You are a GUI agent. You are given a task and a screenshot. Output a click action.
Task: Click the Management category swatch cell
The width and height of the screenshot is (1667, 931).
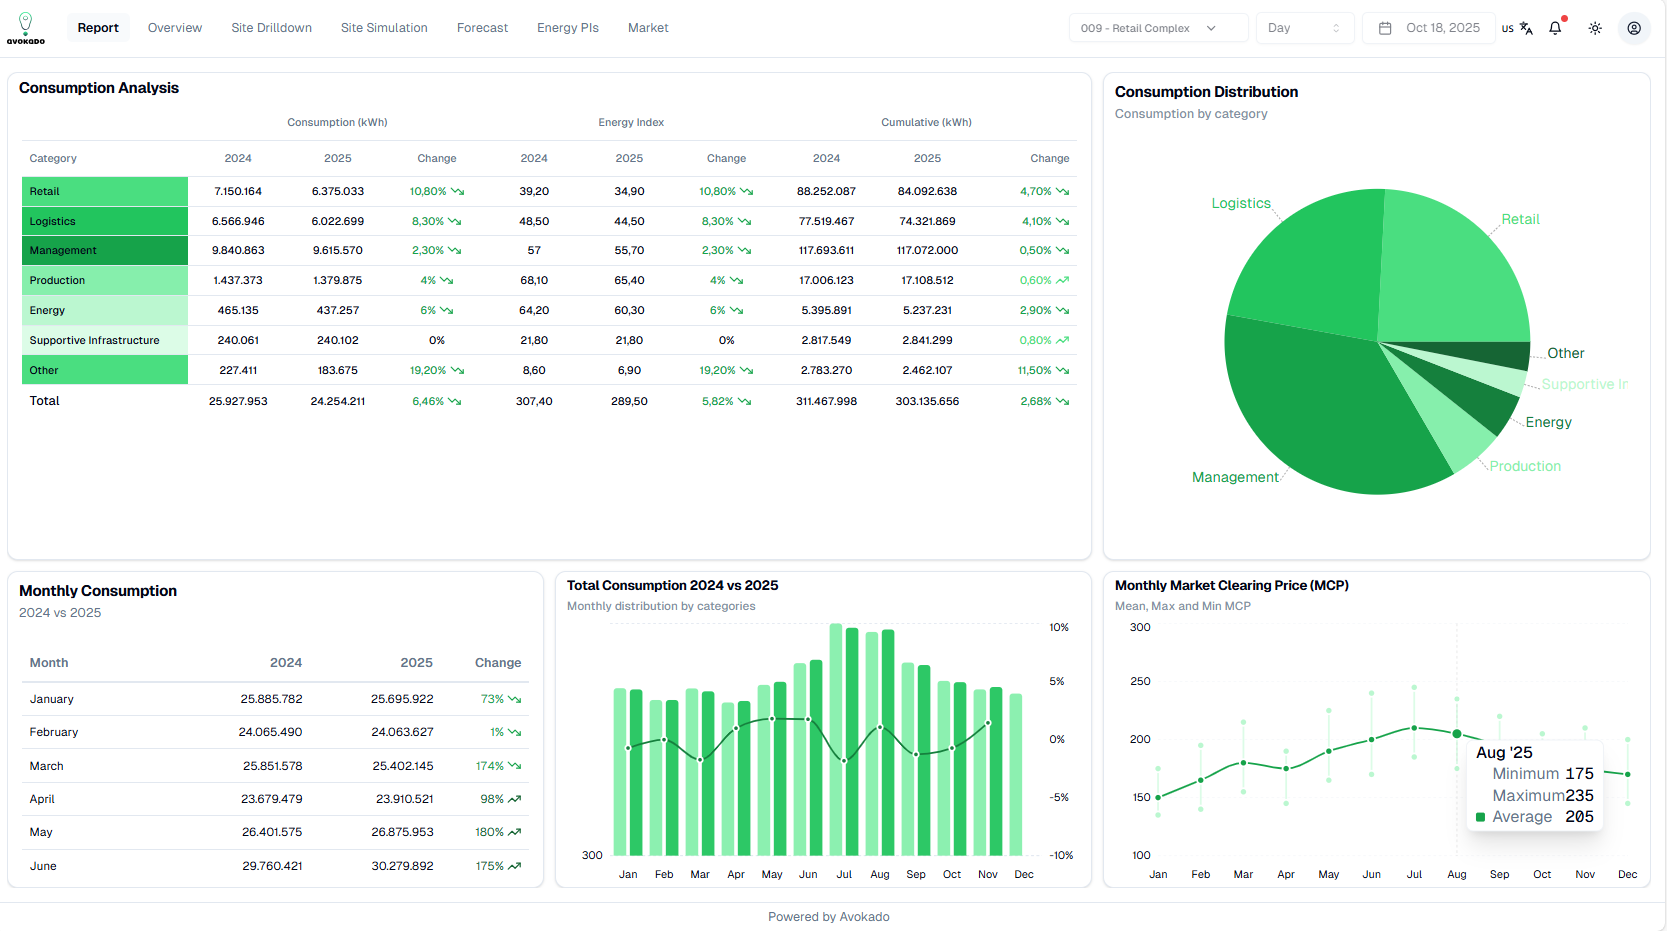105,250
